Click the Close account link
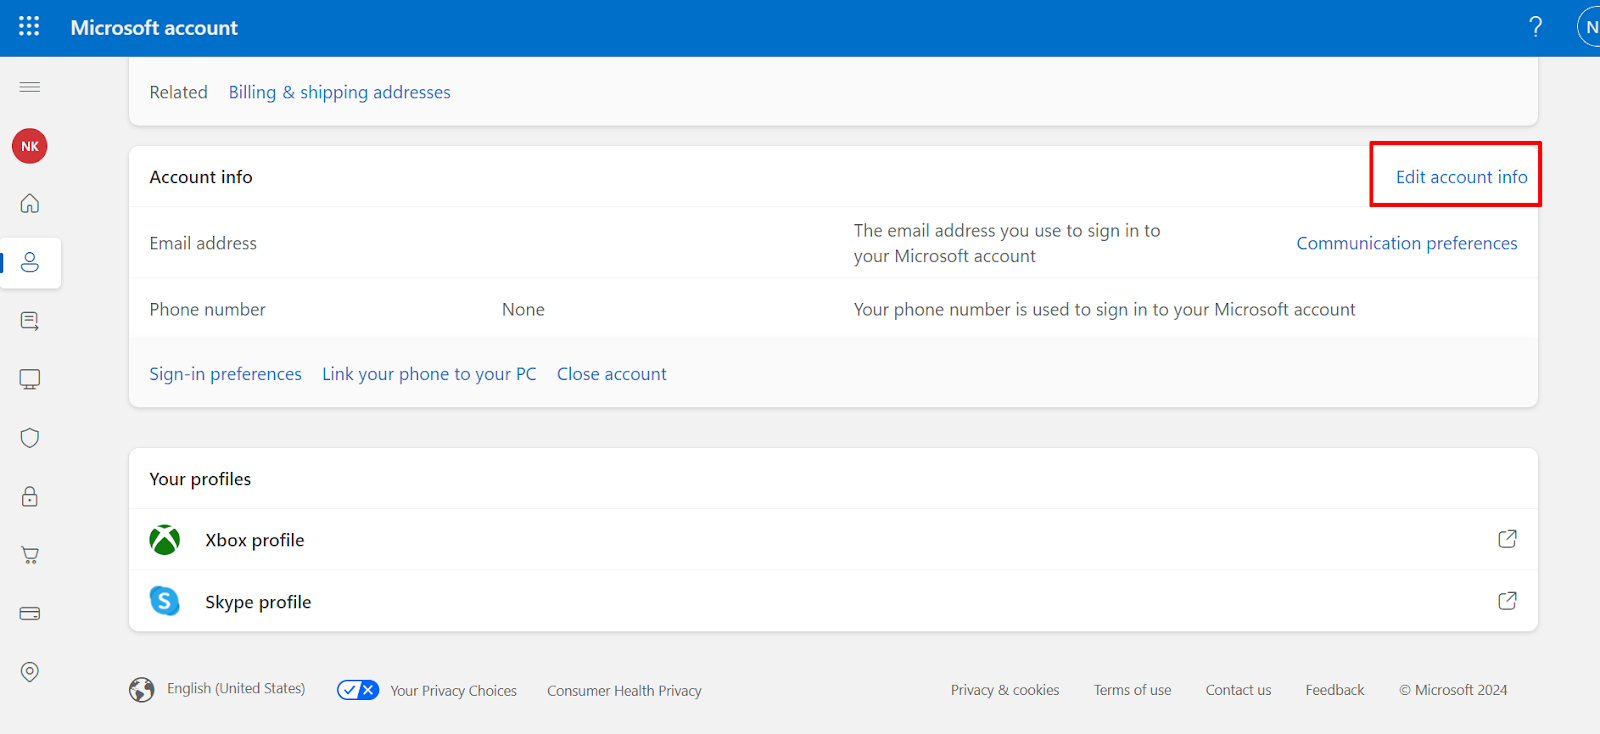This screenshot has height=734, width=1600. [x=612, y=374]
